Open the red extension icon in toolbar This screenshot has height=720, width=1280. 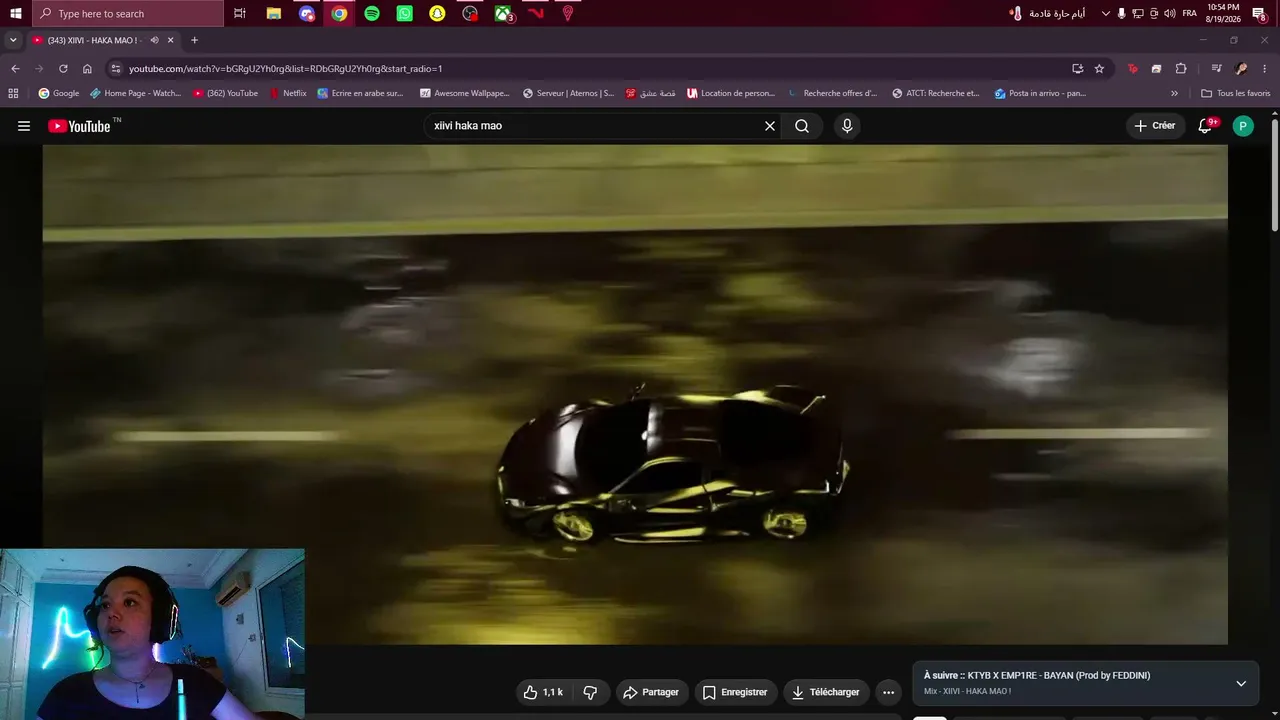[1132, 69]
